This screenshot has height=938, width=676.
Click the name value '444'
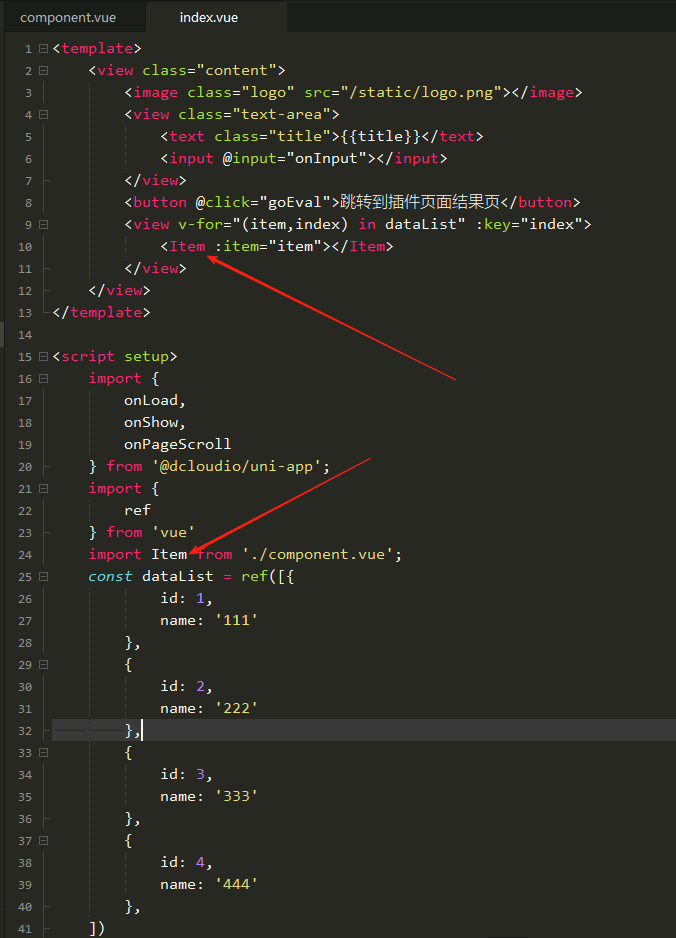[236, 884]
